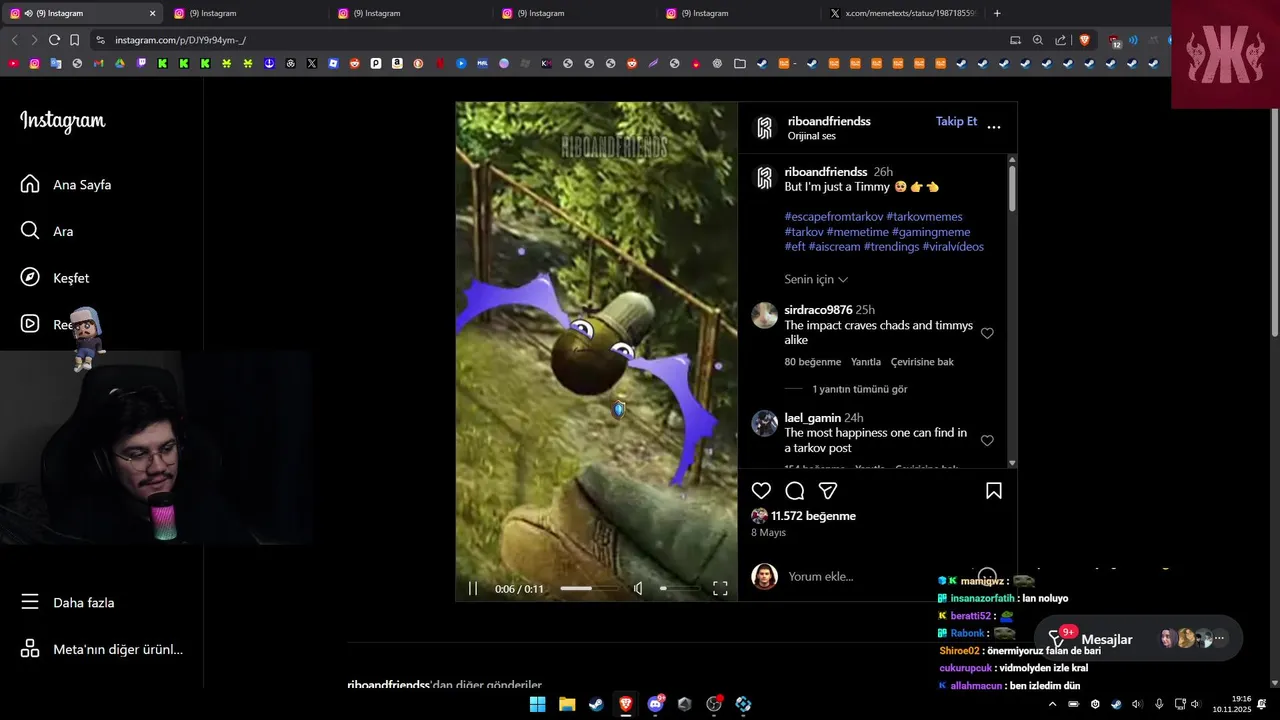The height and width of the screenshot is (720, 1280).
Task: Click 'Yanıtla' under sirdraco9876's comment
Action: point(866,362)
